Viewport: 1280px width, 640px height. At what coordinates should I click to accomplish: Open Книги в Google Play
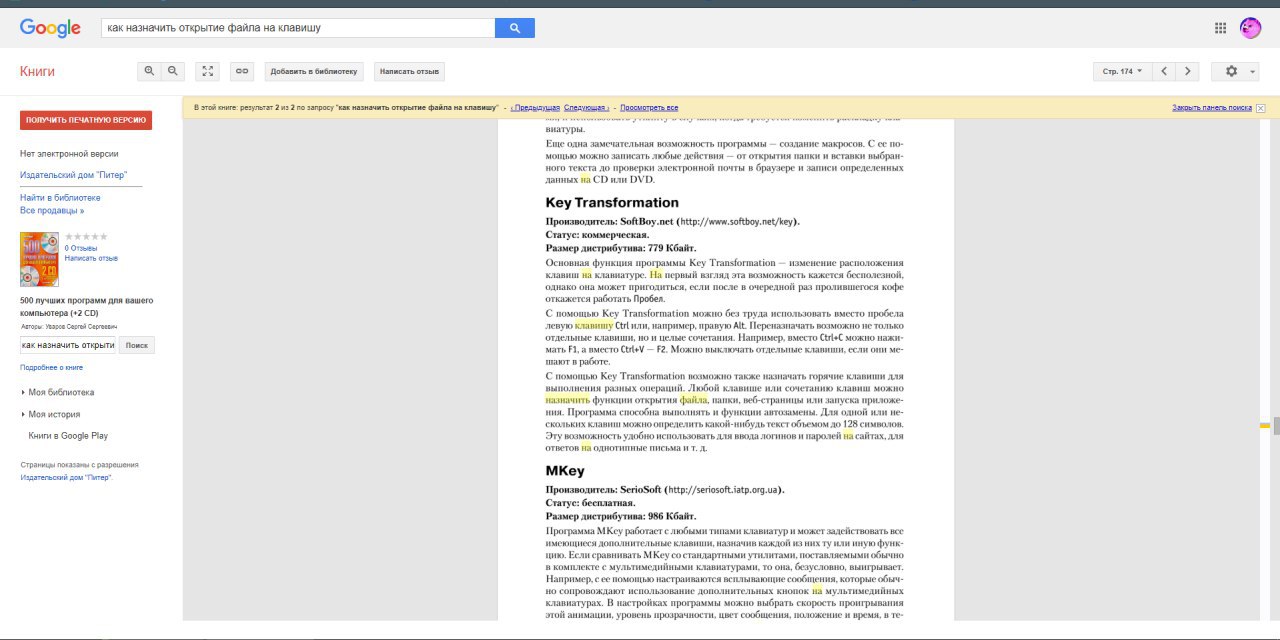(68, 436)
